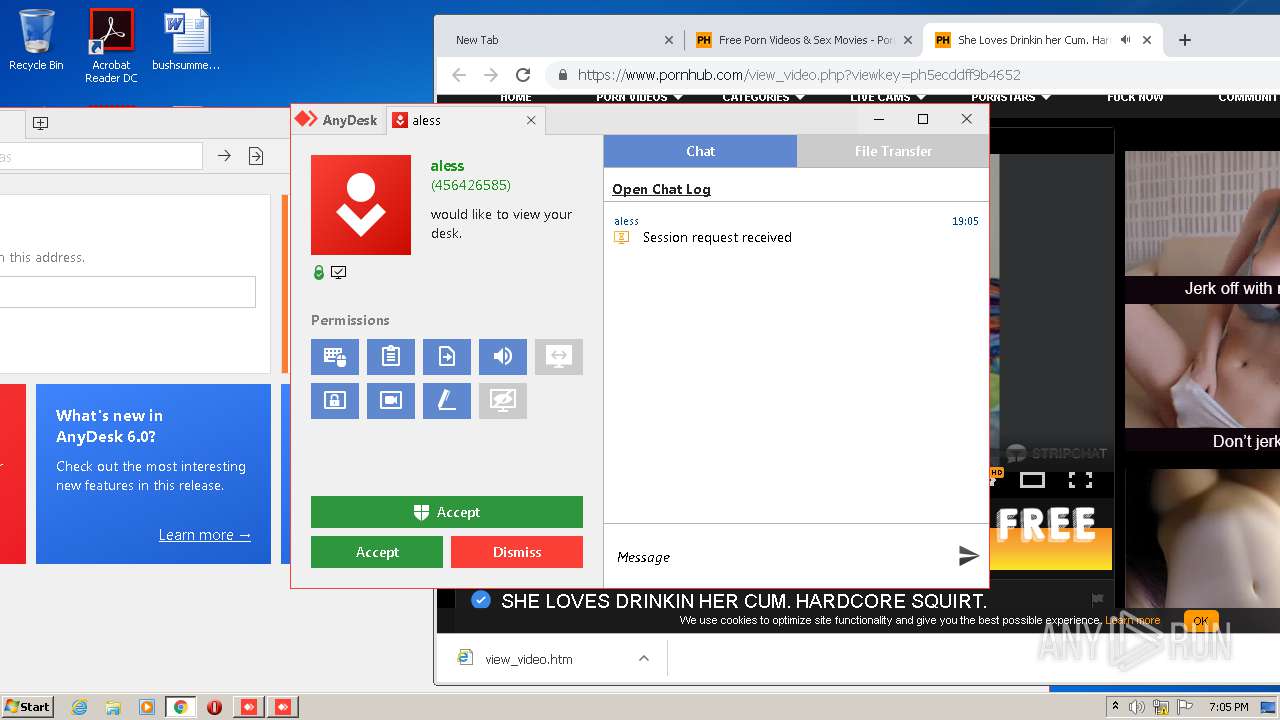Expand the LIVE CAMS dropdown on the website
The height and width of the screenshot is (720, 1280).
coord(887,97)
